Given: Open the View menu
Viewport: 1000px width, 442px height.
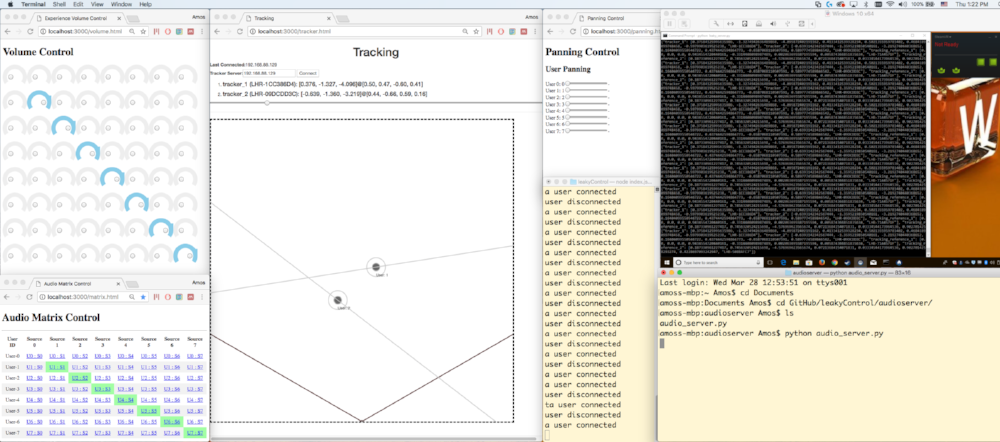Looking at the screenshot, I should coord(98,4).
